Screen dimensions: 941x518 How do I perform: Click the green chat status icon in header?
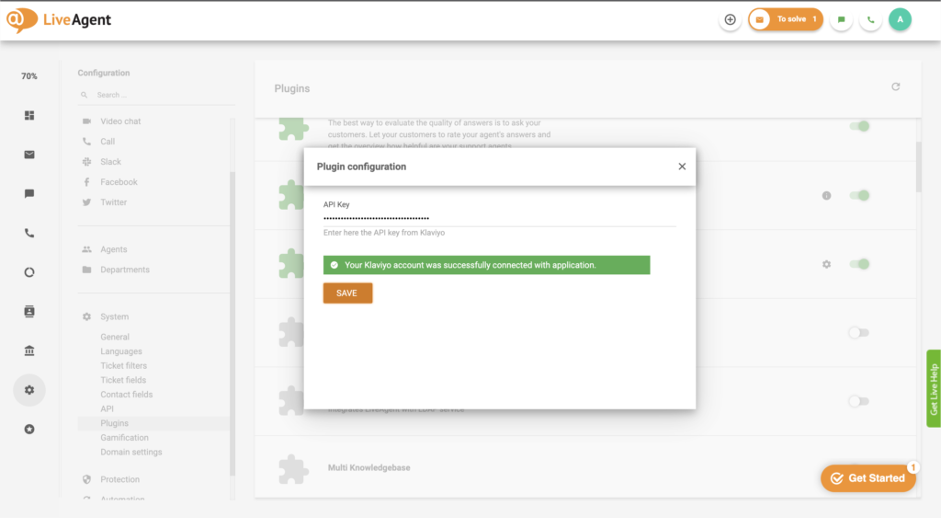click(841, 20)
